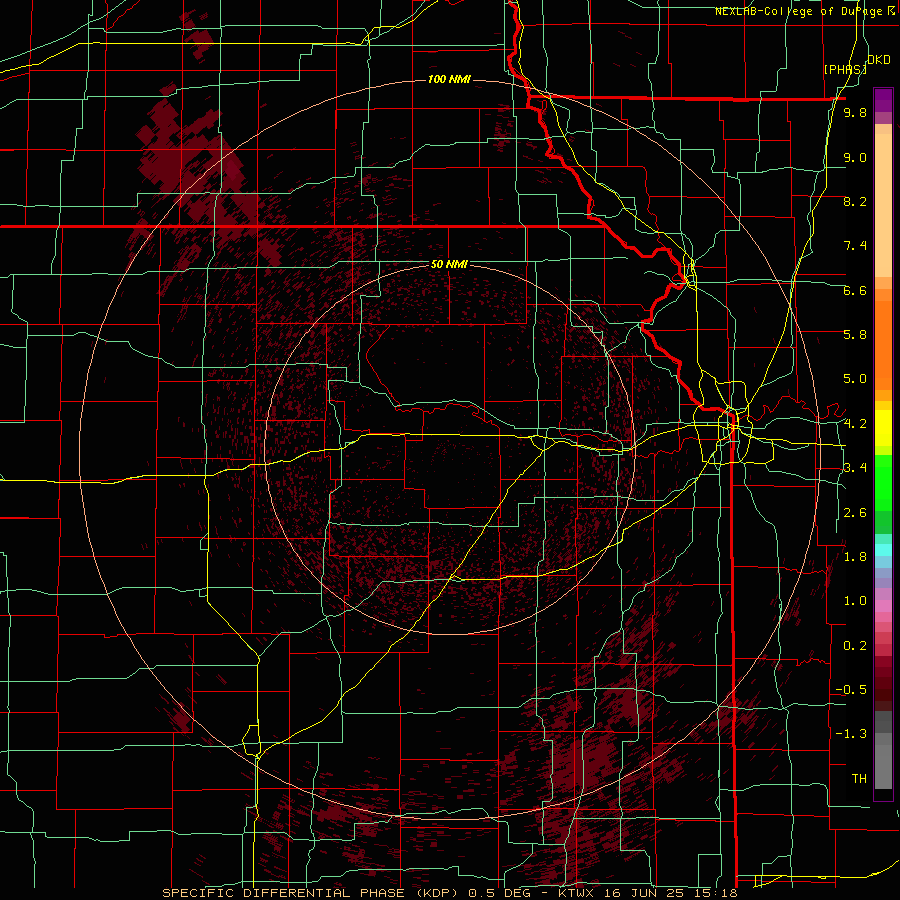900x900 pixels.
Task: Click the 6.6 value on color scale
Action: click(855, 290)
